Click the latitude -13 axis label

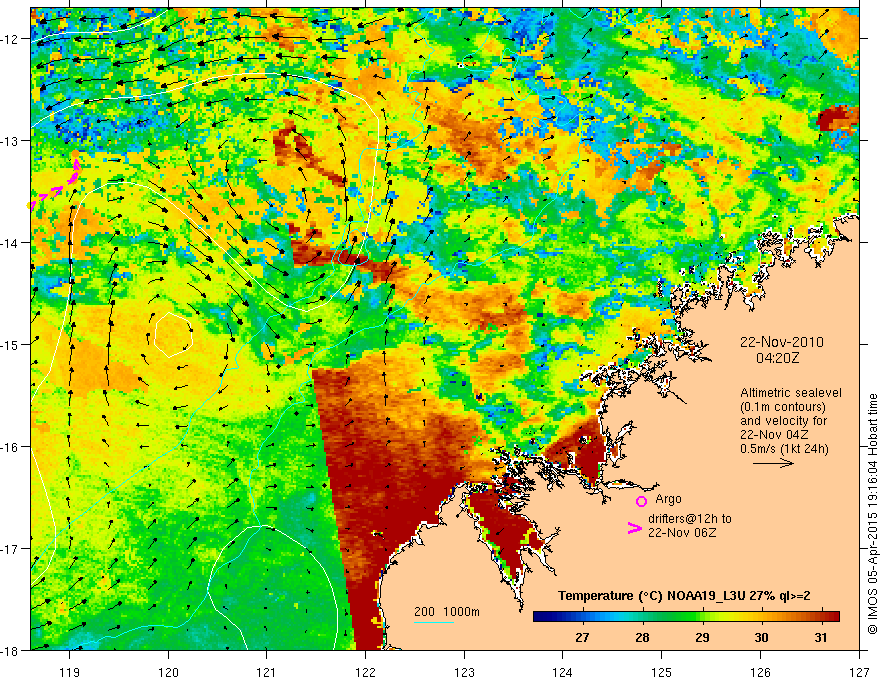pyautogui.click(x=9, y=141)
